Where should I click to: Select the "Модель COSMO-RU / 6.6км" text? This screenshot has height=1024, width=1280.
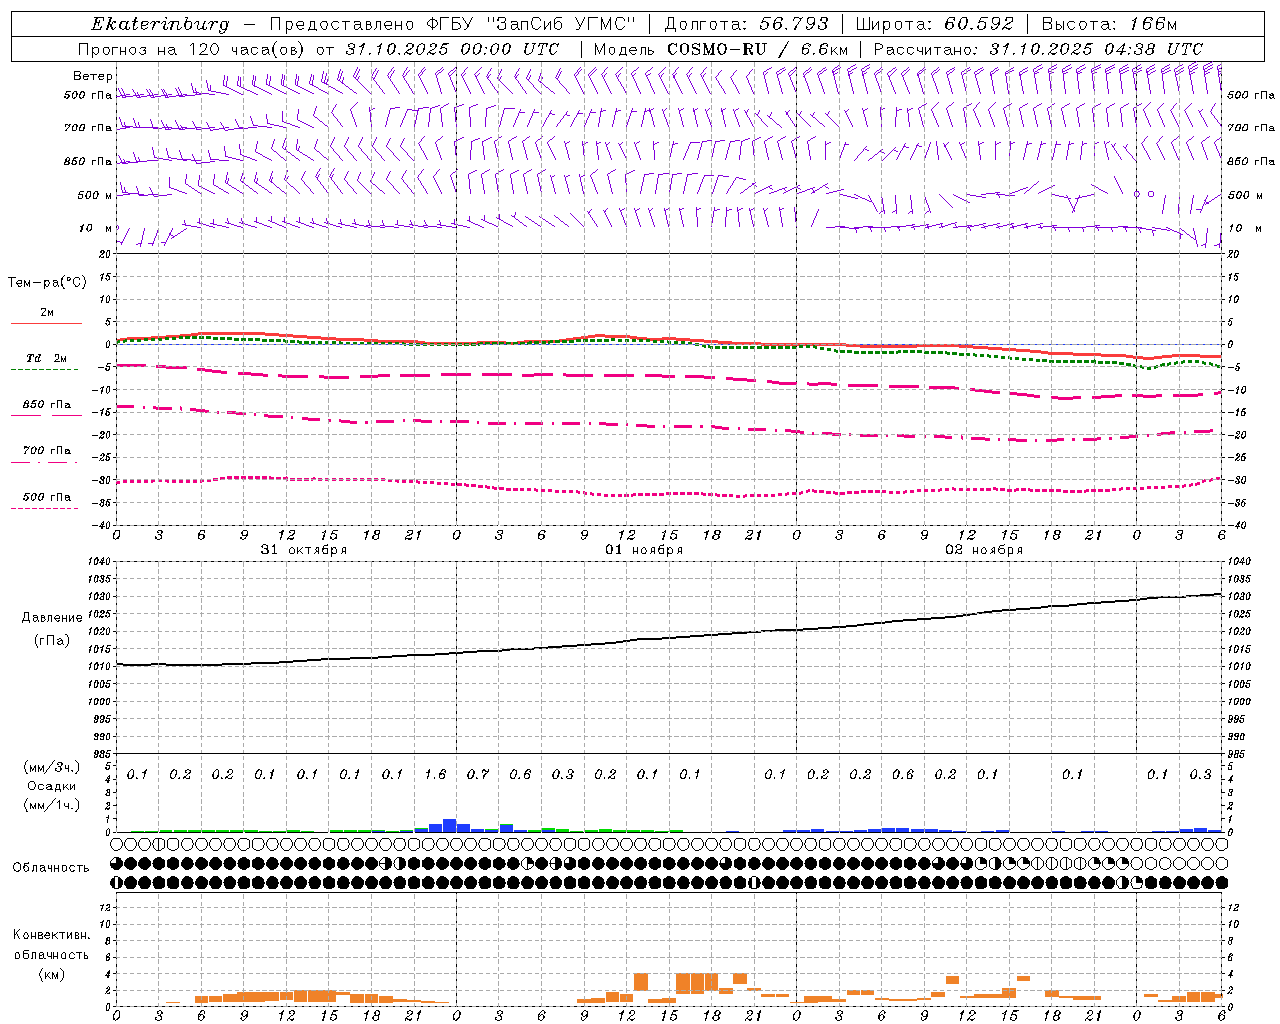point(721,49)
